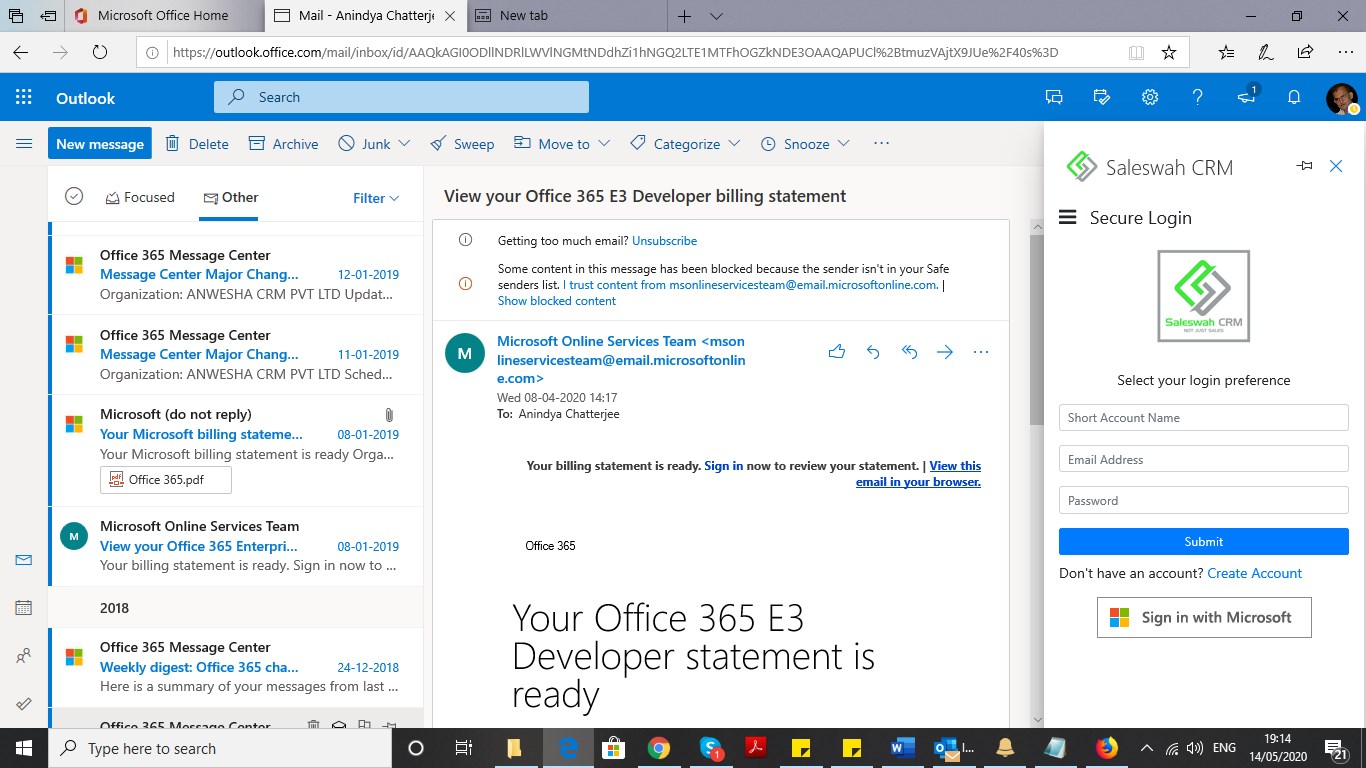Viewport: 1366px width, 768px height.
Task: Open People module in sidebar
Action: pos(24,656)
